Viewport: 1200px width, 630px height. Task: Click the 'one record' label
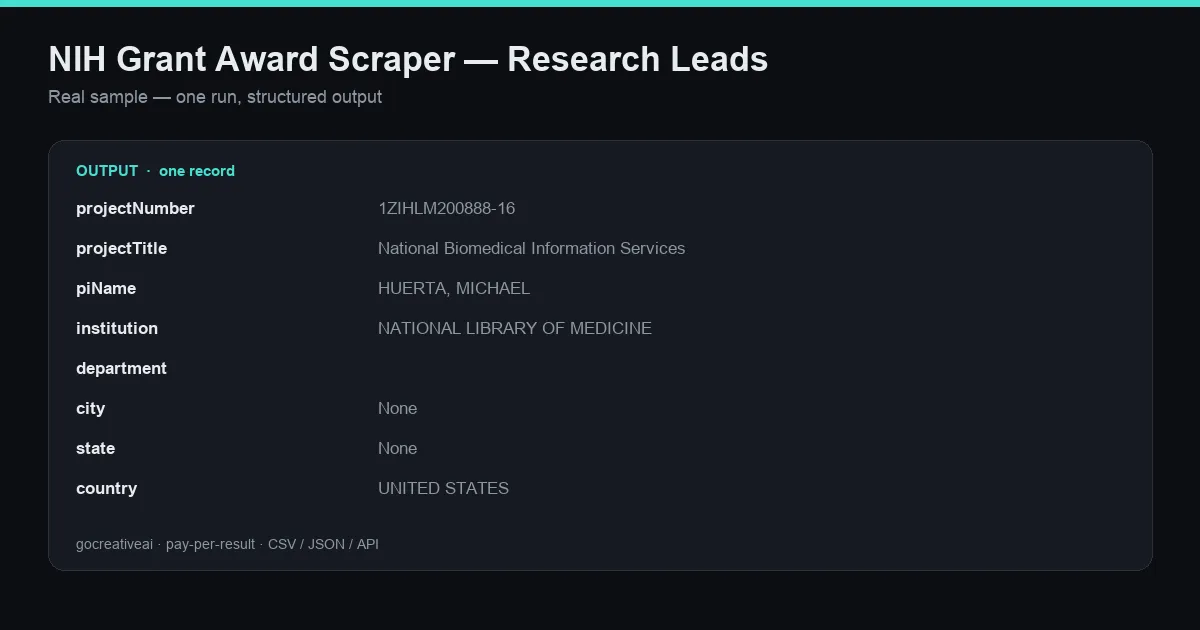pyautogui.click(x=197, y=171)
